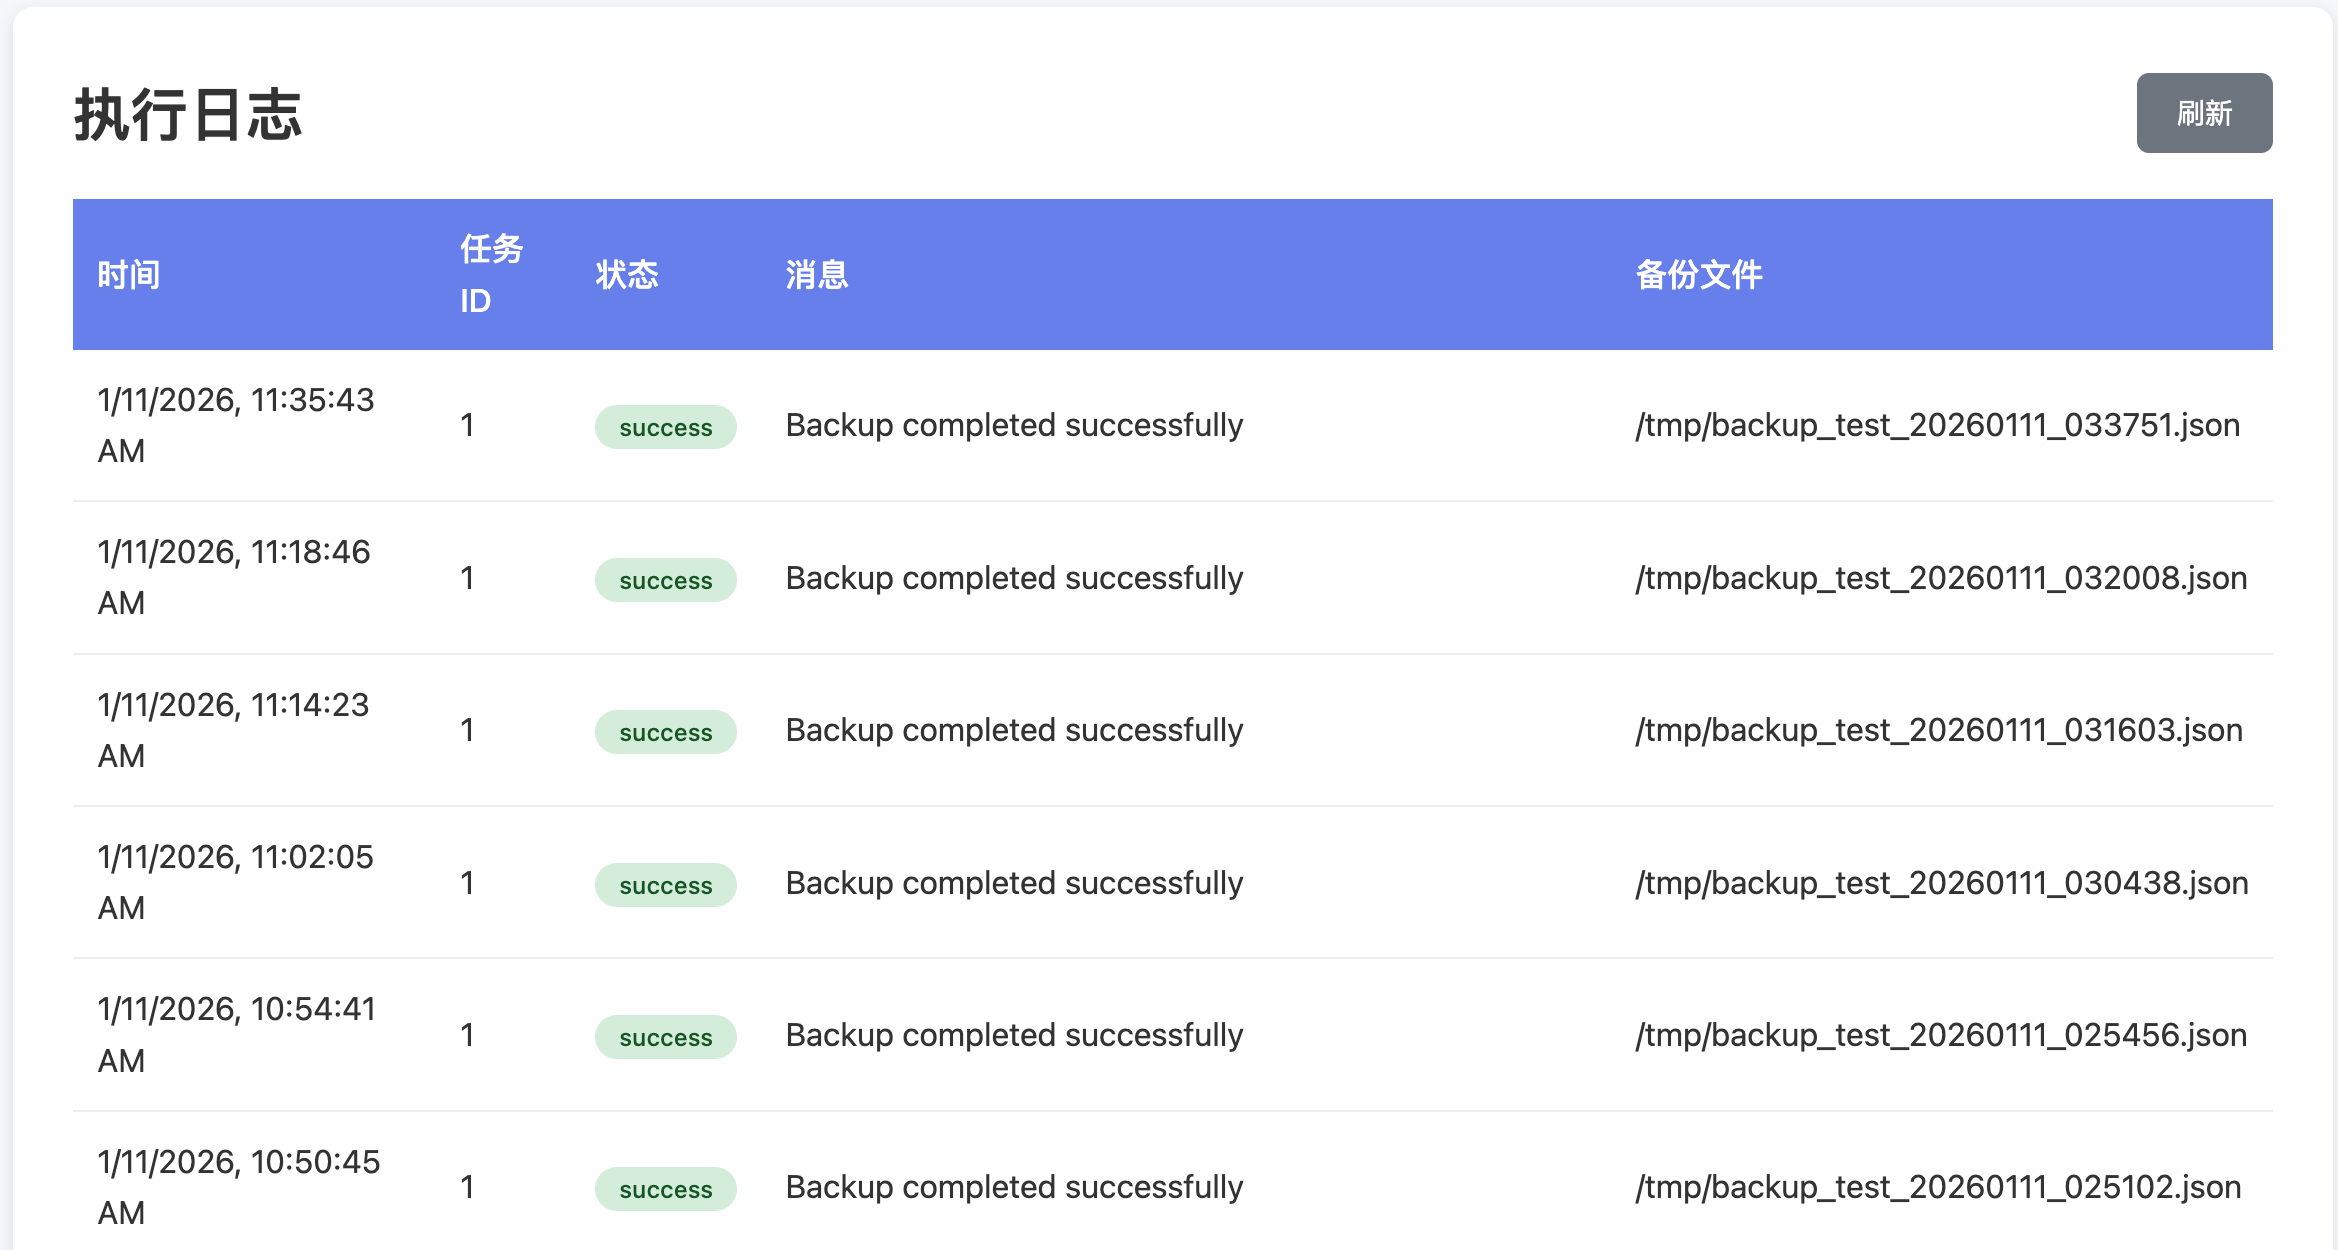The width and height of the screenshot is (2338, 1250).
Task: Select the 时间 column header
Action: coord(129,275)
